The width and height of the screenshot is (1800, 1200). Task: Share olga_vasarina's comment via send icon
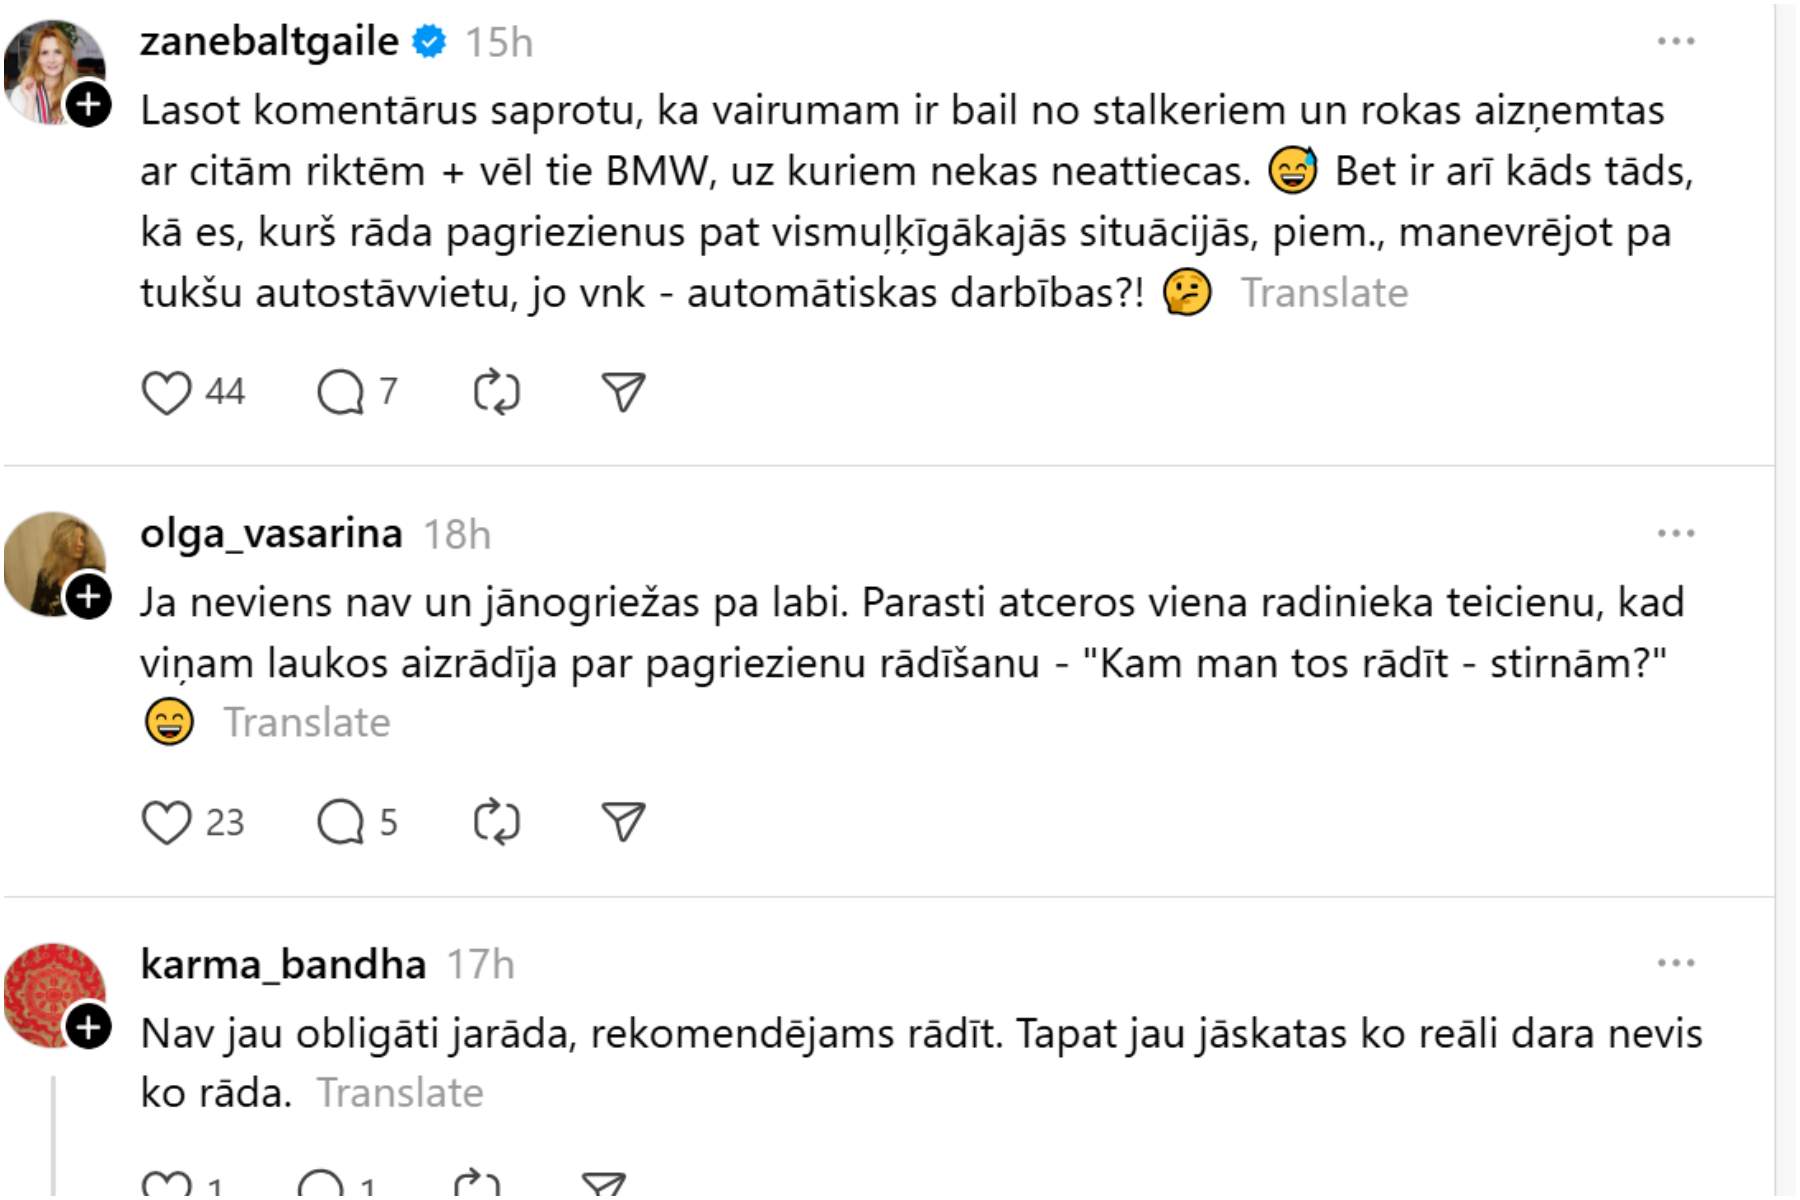click(x=623, y=823)
